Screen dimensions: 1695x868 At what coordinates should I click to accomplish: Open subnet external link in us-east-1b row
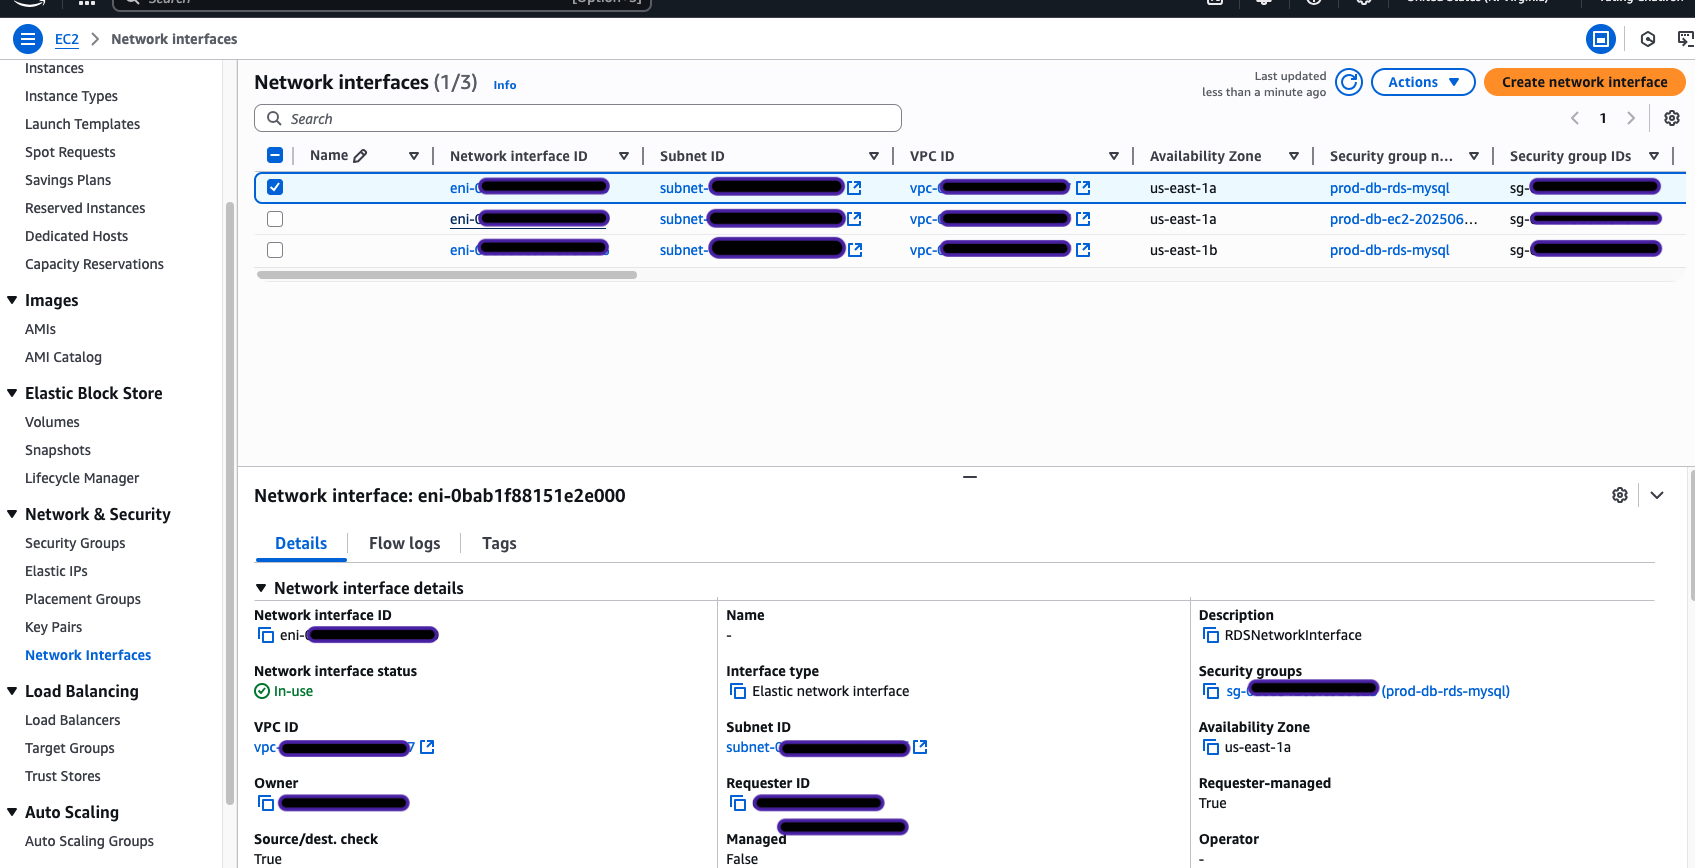[855, 250]
